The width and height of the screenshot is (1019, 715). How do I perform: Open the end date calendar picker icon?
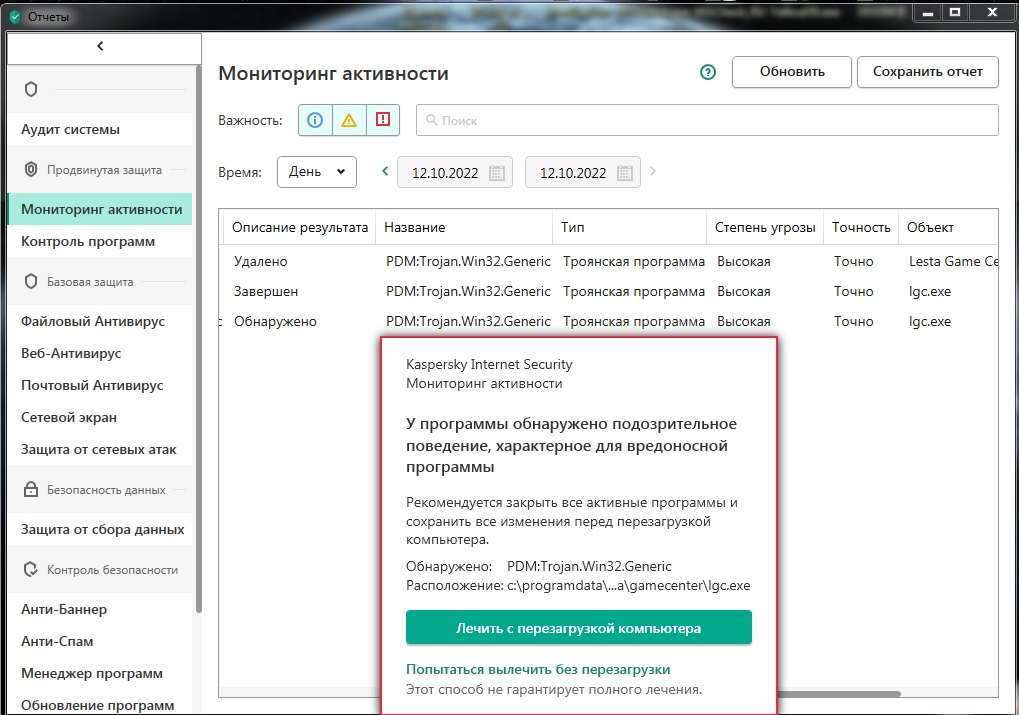pos(625,172)
